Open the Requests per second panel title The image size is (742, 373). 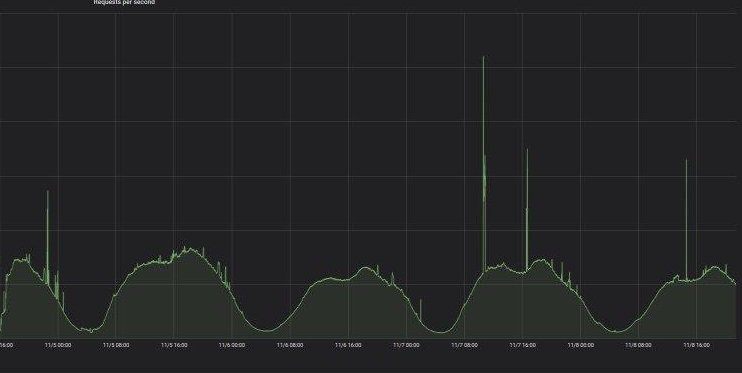coord(124,2)
